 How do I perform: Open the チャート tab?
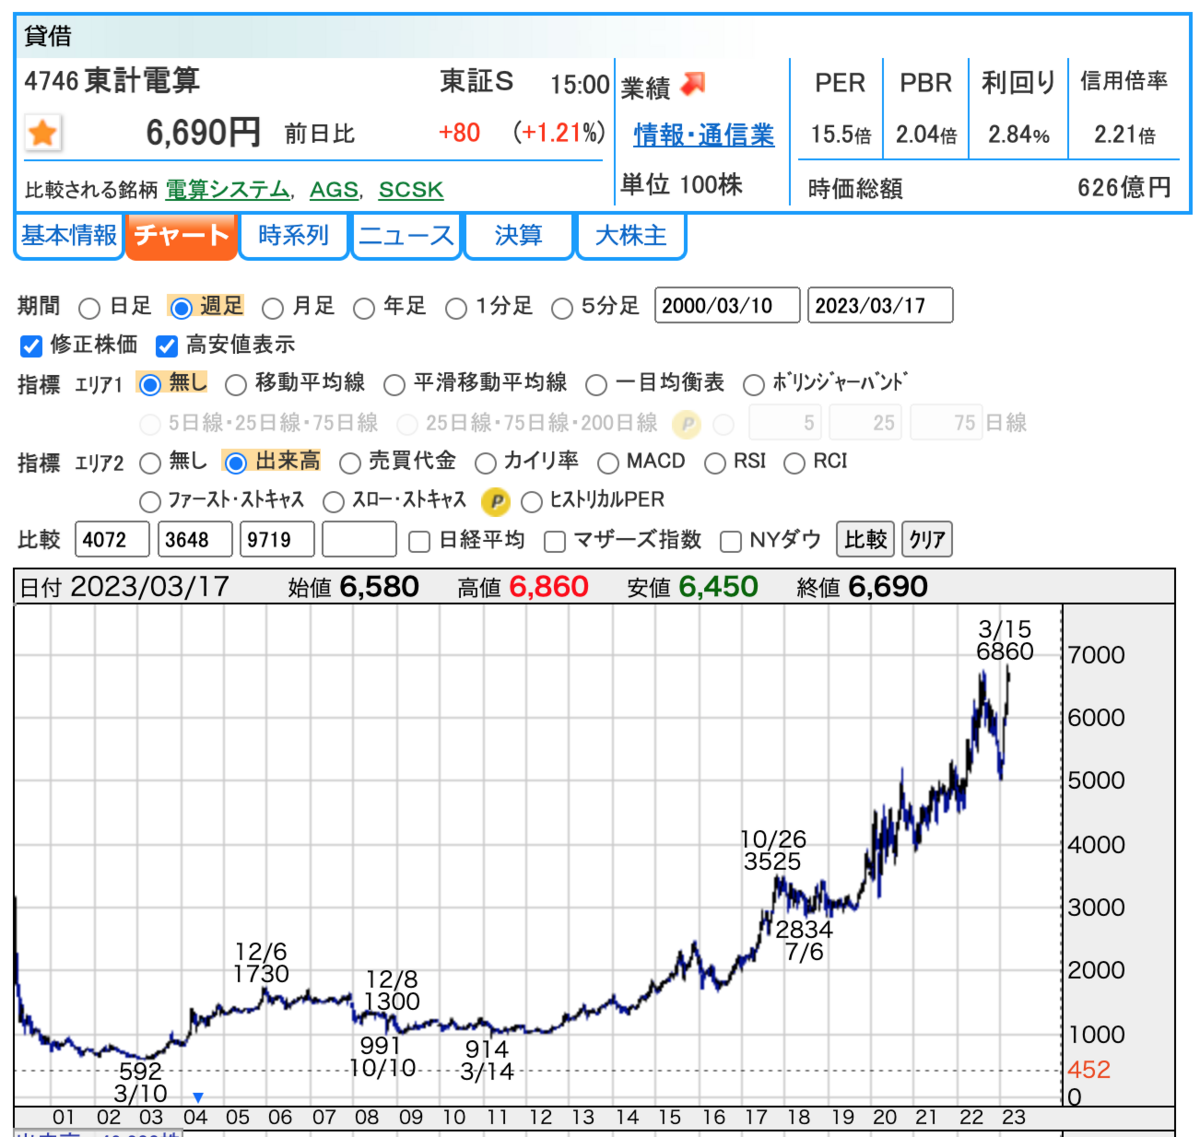tap(181, 236)
